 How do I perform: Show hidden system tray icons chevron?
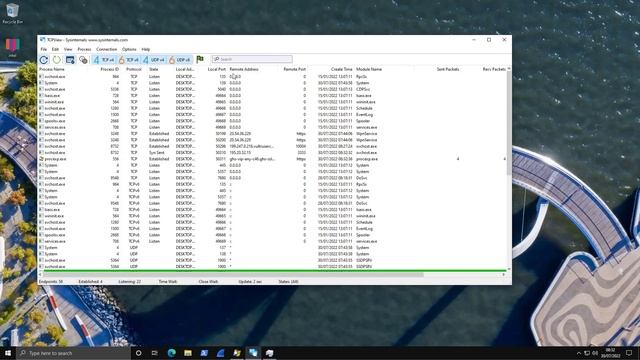(x=578, y=353)
